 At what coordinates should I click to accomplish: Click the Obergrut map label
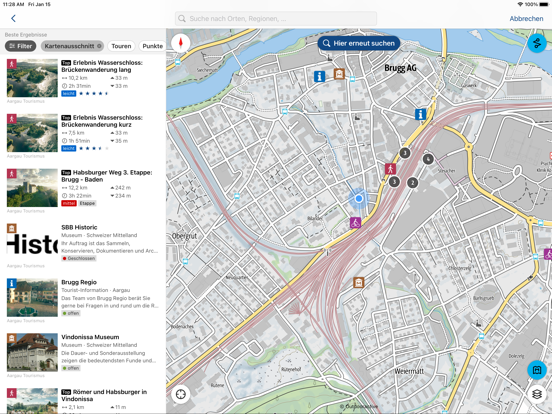point(184,236)
